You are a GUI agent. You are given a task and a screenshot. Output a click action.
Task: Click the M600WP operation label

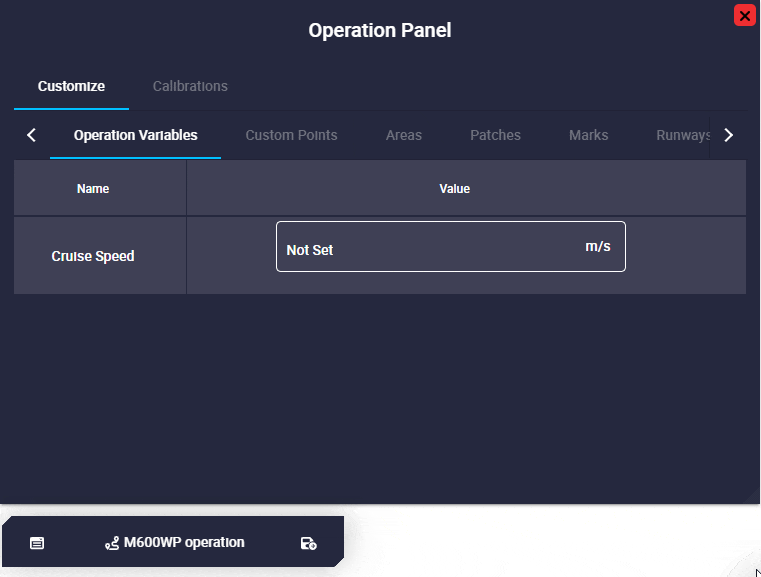coord(184,543)
